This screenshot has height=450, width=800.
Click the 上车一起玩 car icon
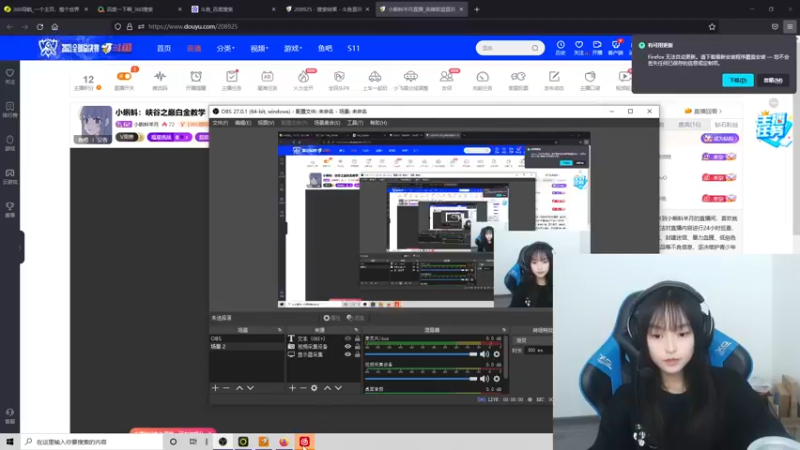pos(375,77)
